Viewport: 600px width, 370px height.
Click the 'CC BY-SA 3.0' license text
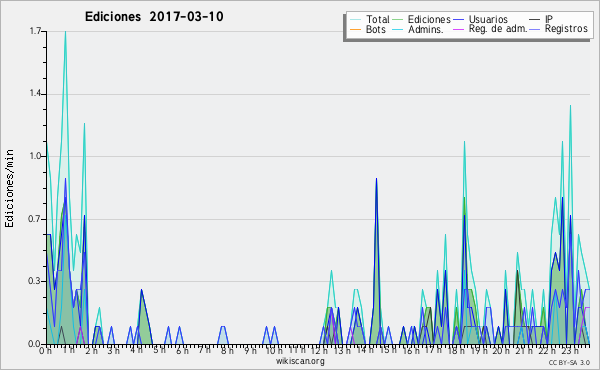click(569, 362)
